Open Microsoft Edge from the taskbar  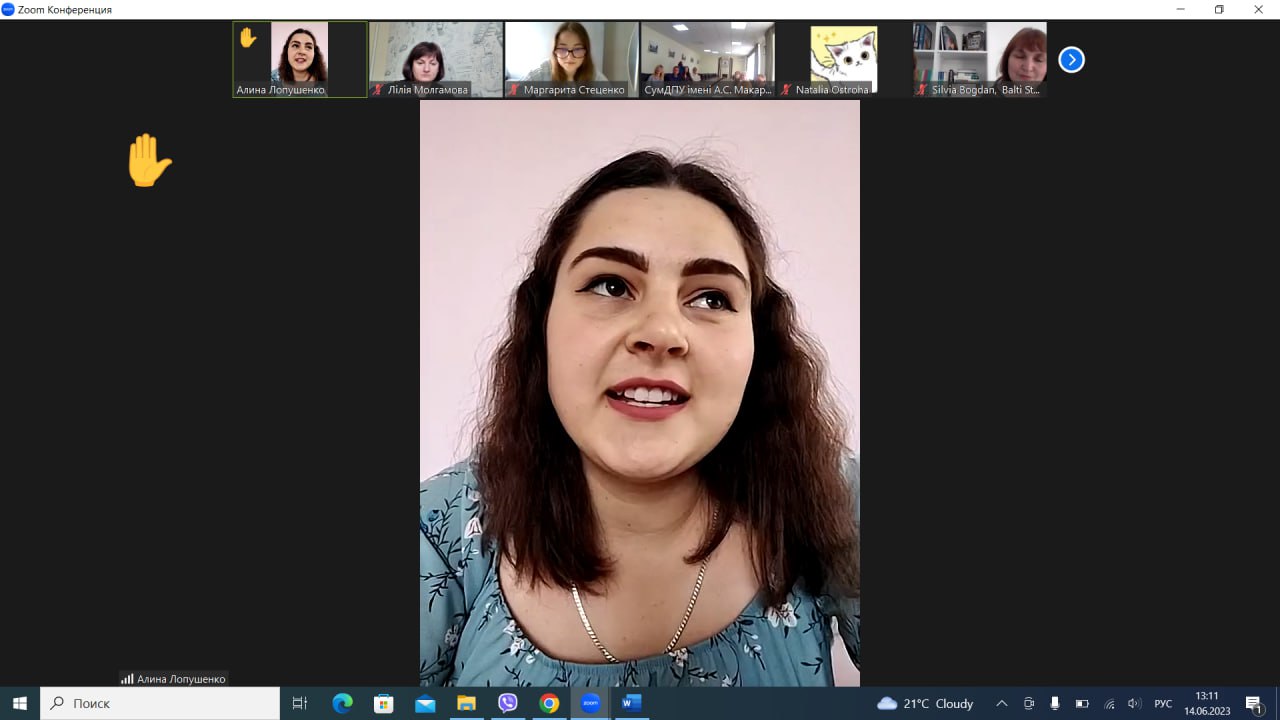tap(342, 703)
